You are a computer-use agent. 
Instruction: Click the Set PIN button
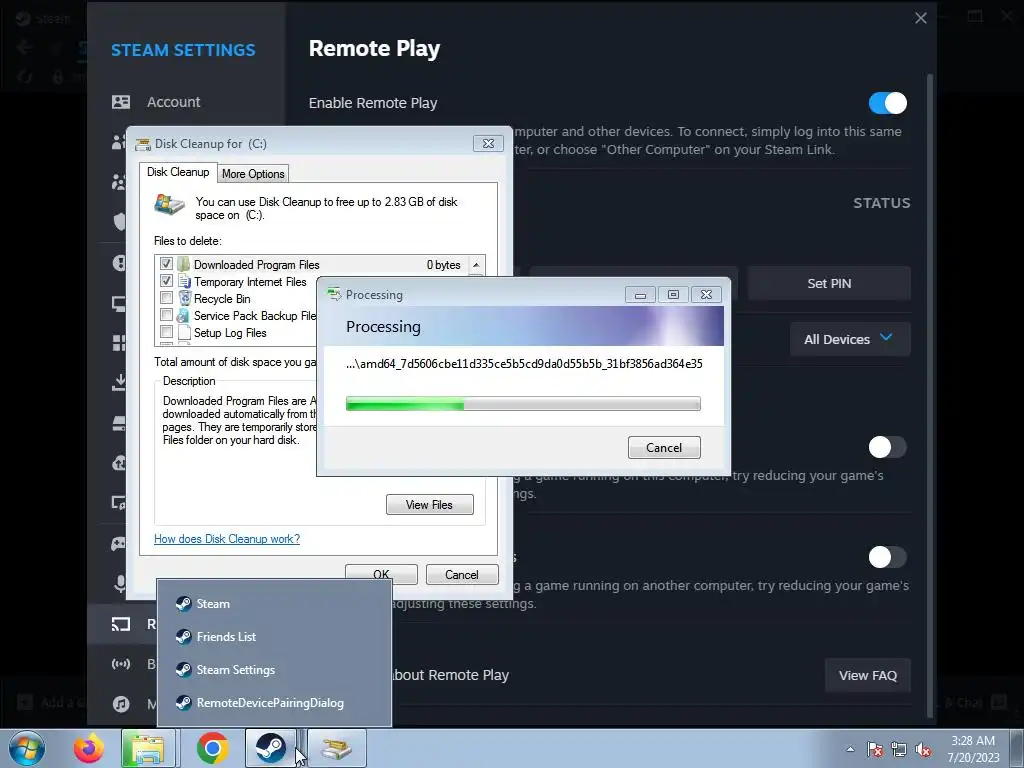[829, 283]
